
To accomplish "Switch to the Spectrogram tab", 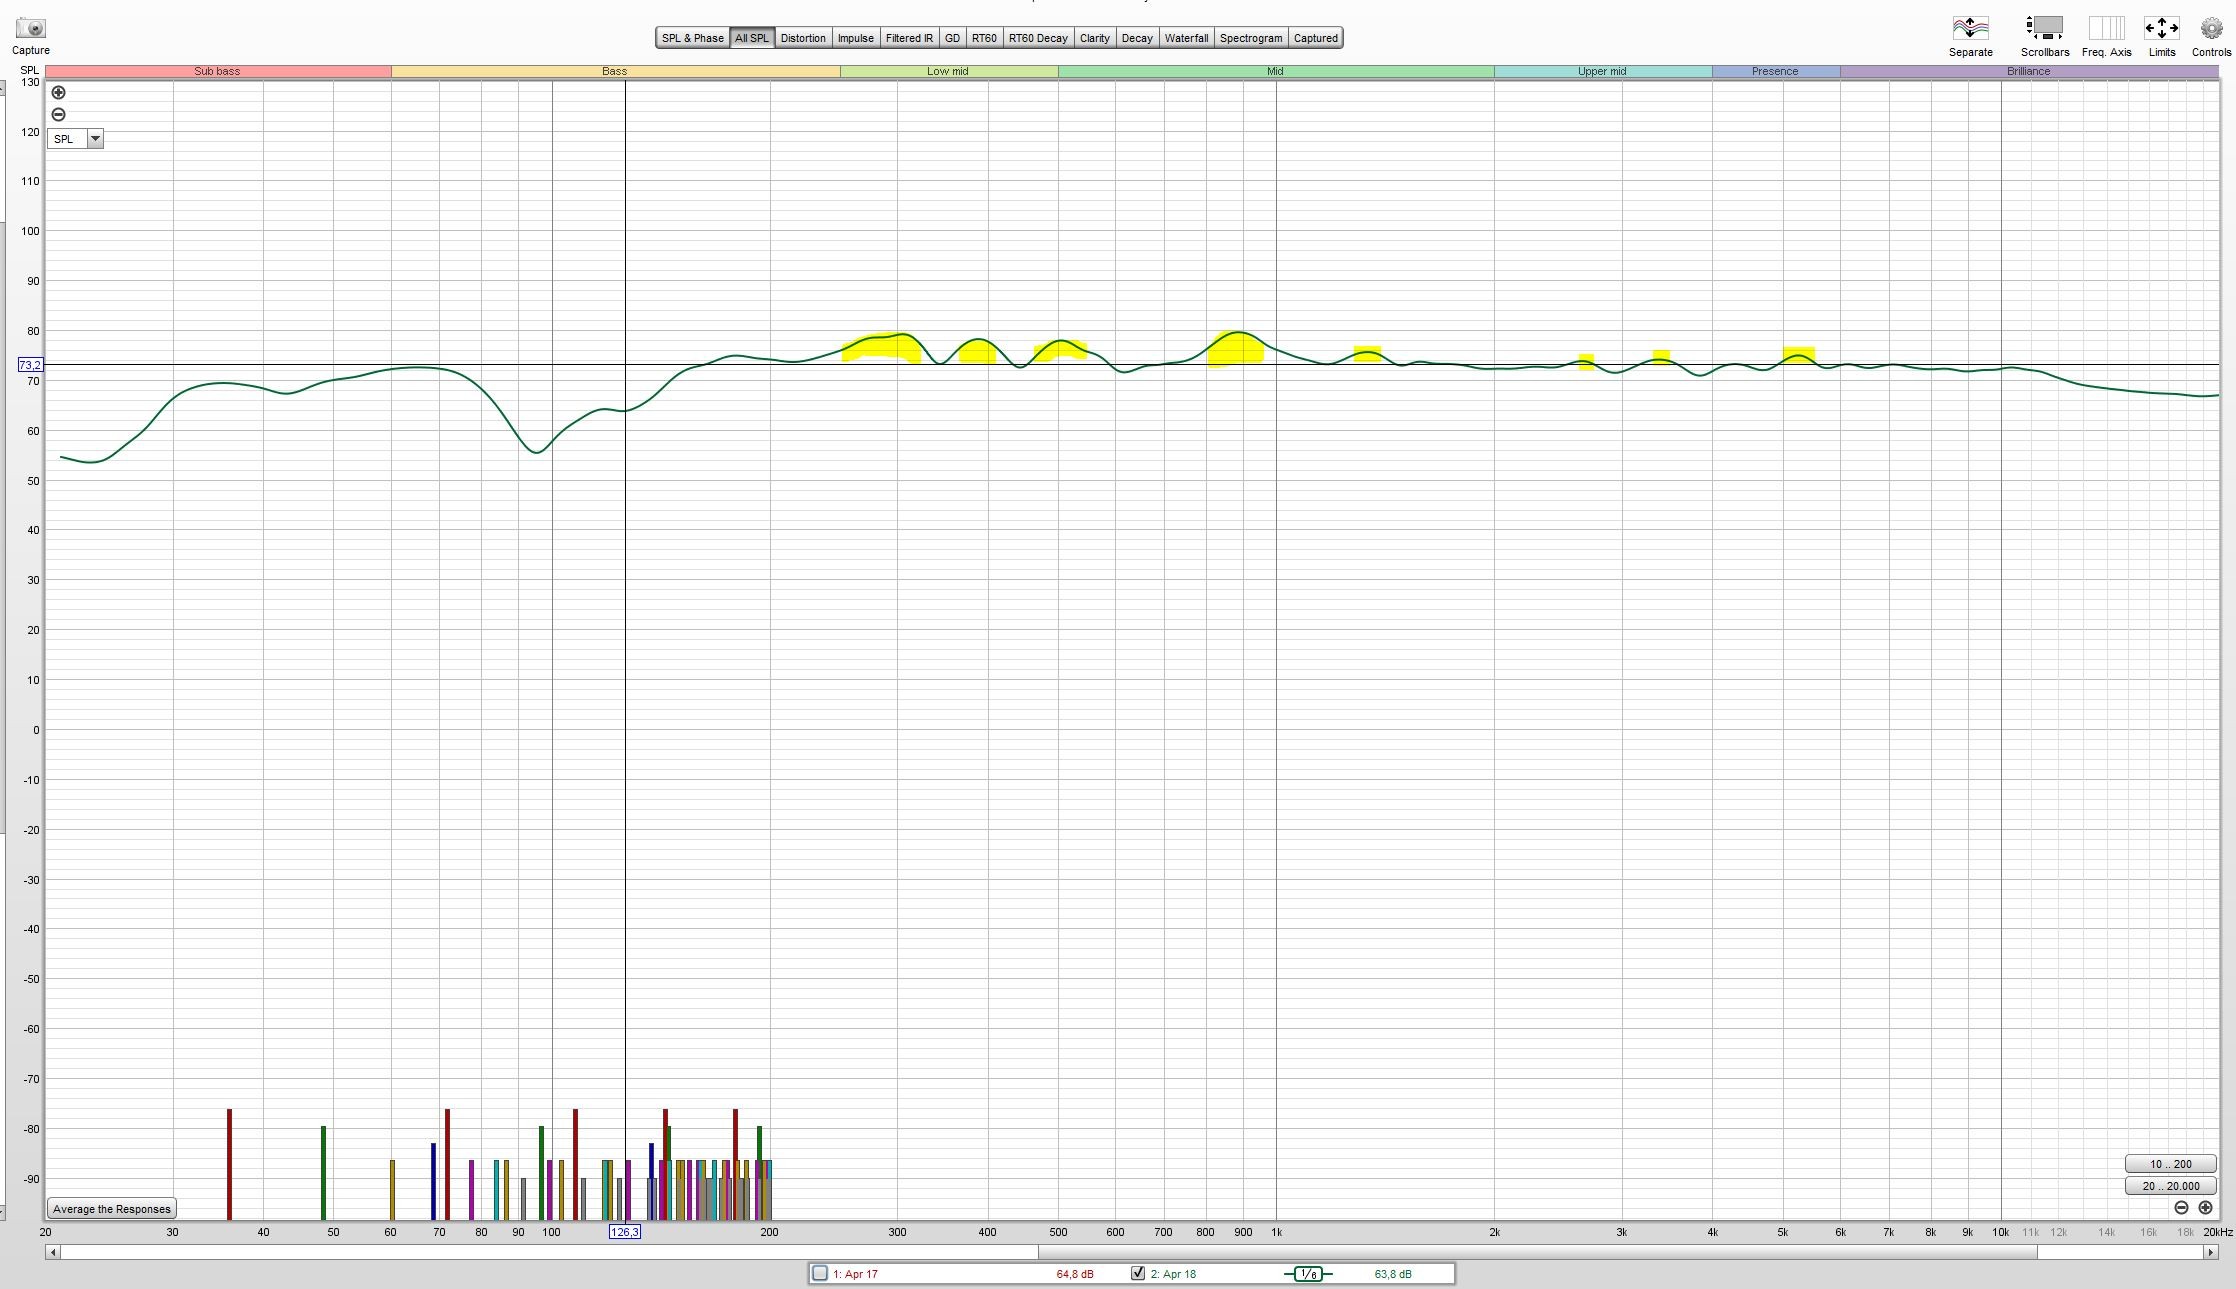I will (x=1250, y=38).
